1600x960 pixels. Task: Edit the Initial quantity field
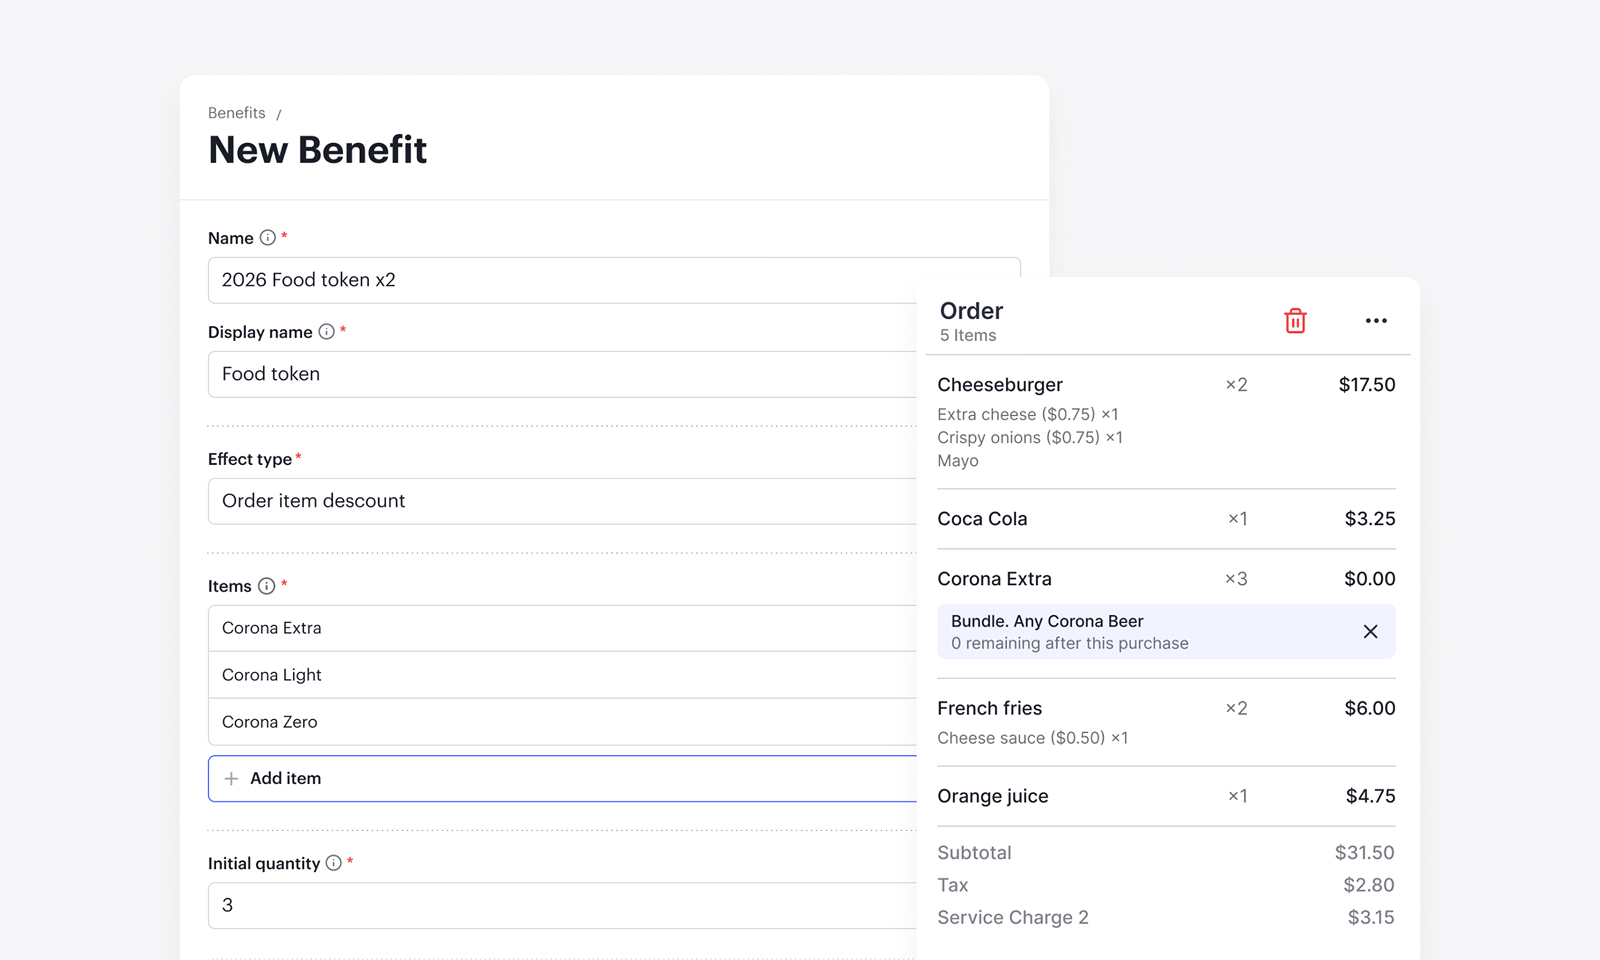coord(562,905)
